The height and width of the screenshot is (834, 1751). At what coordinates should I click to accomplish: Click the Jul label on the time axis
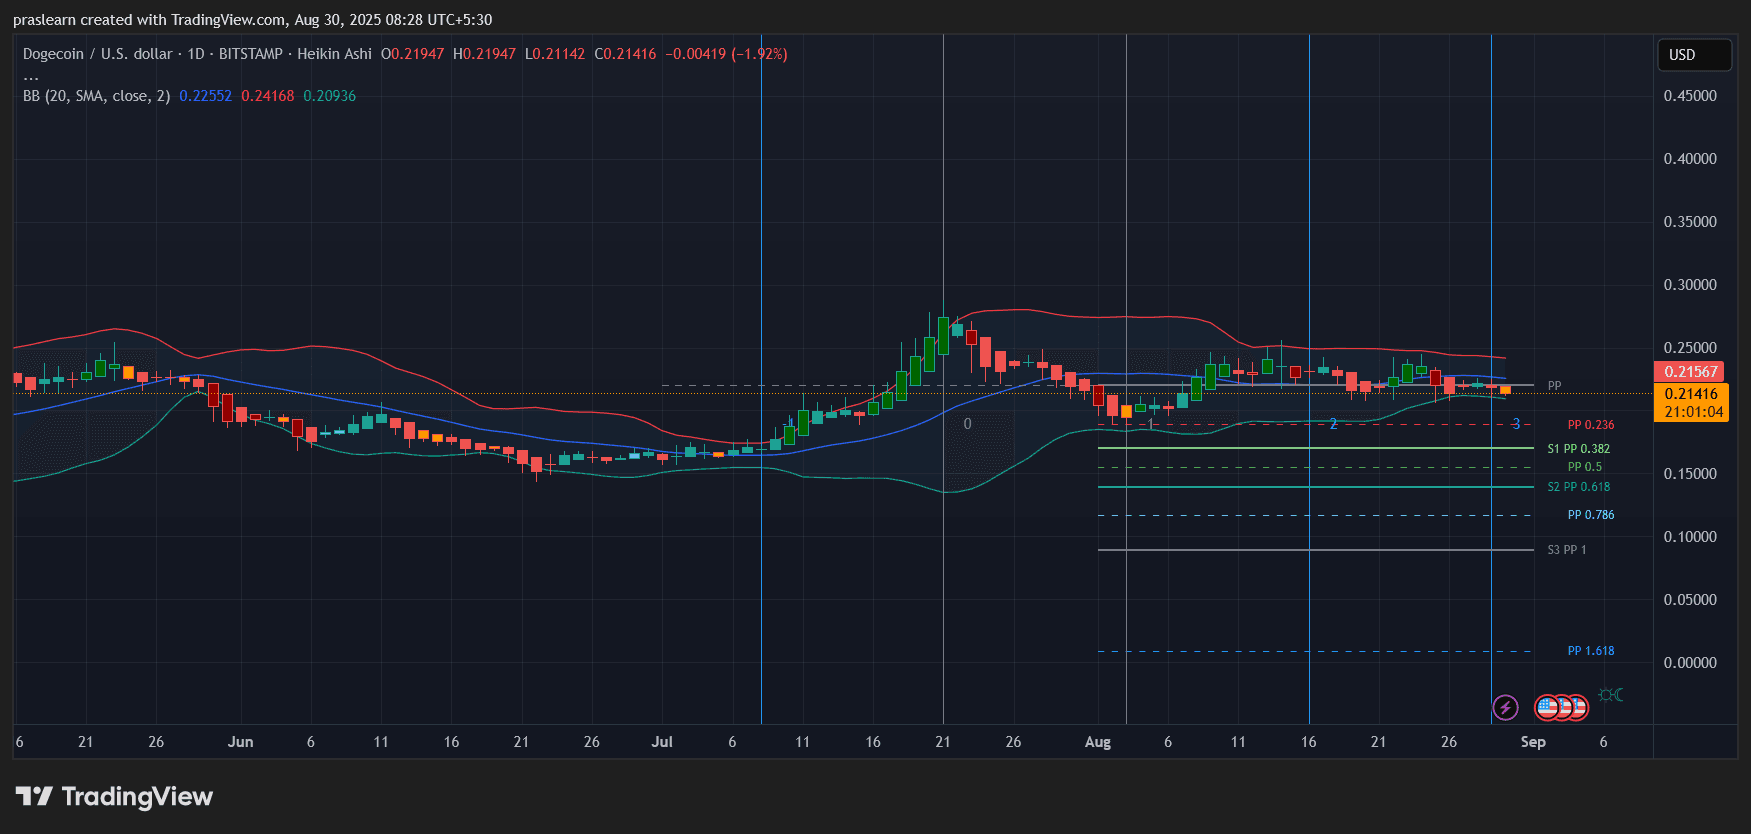tap(661, 742)
